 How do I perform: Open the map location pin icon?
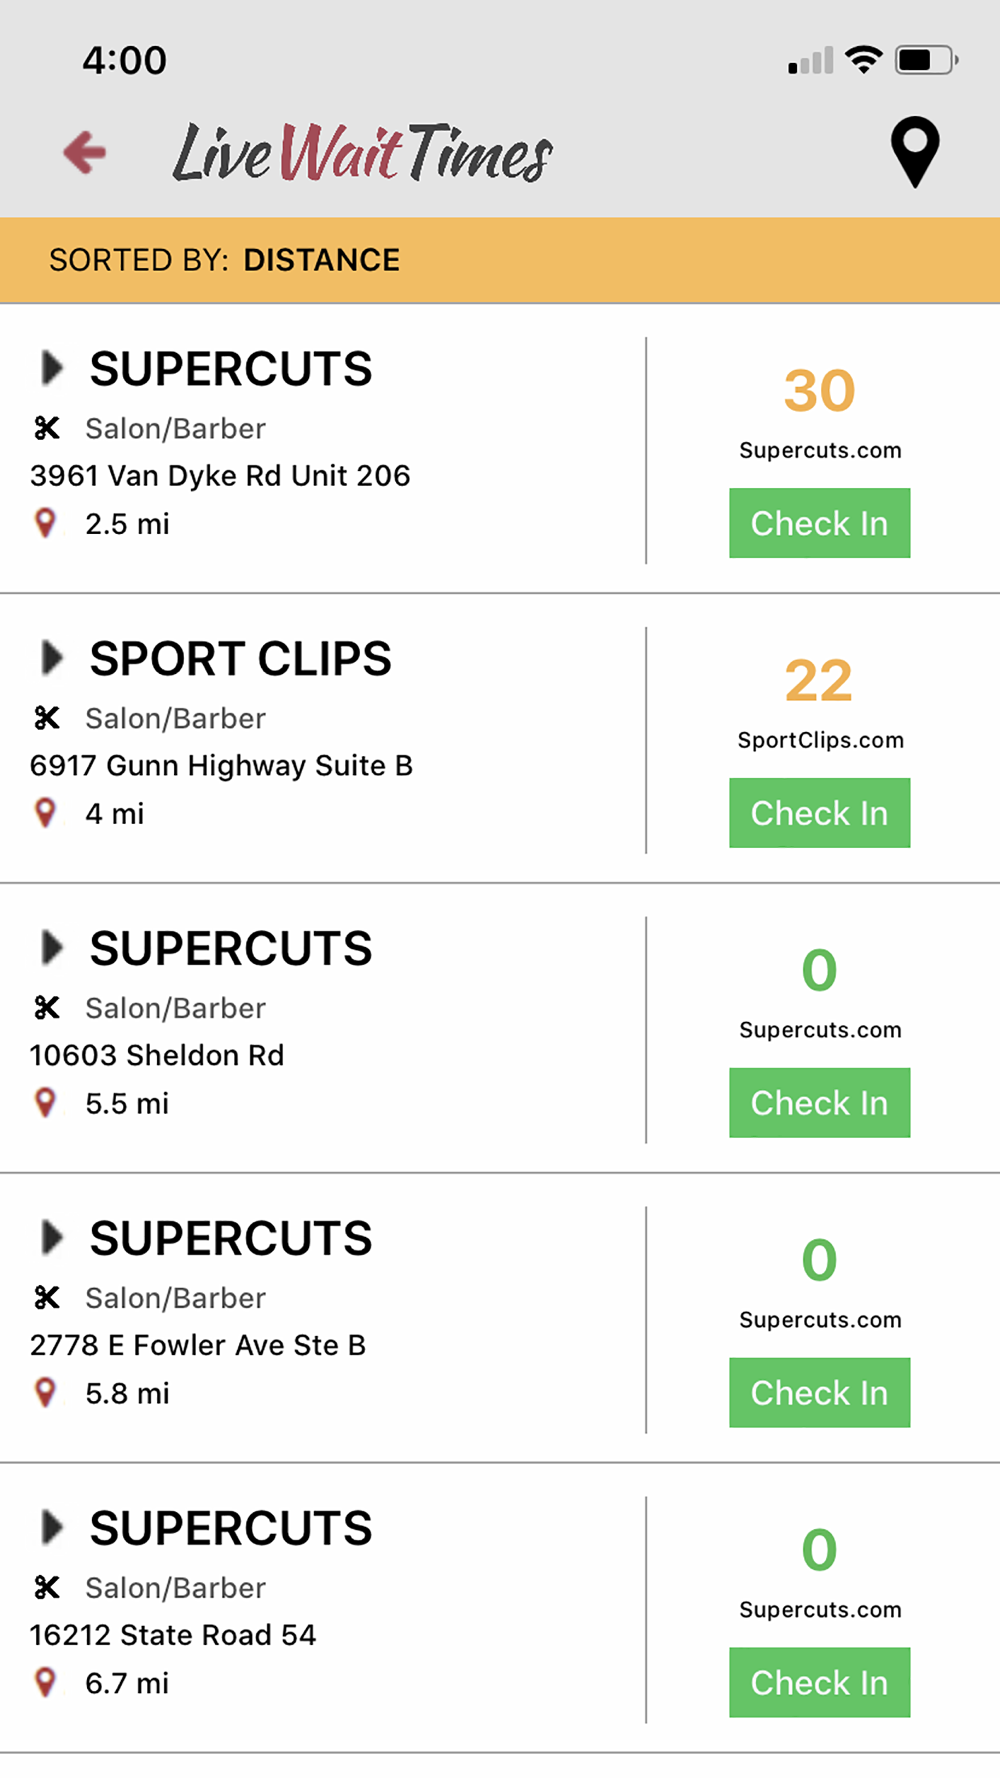pyautogui.click(x=915, y=152)
